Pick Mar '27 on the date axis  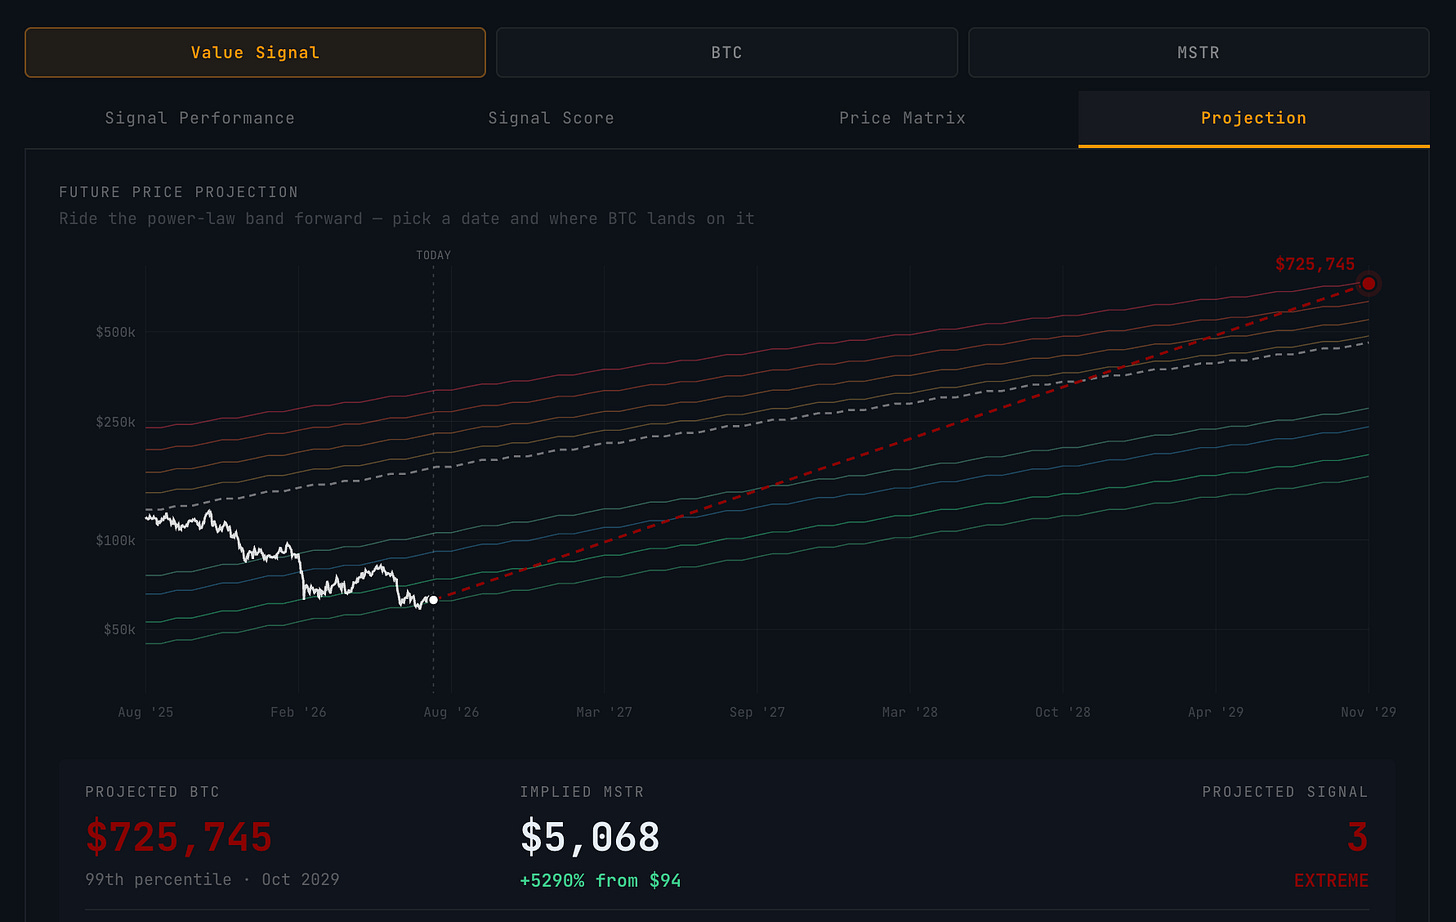pos(604,712)
